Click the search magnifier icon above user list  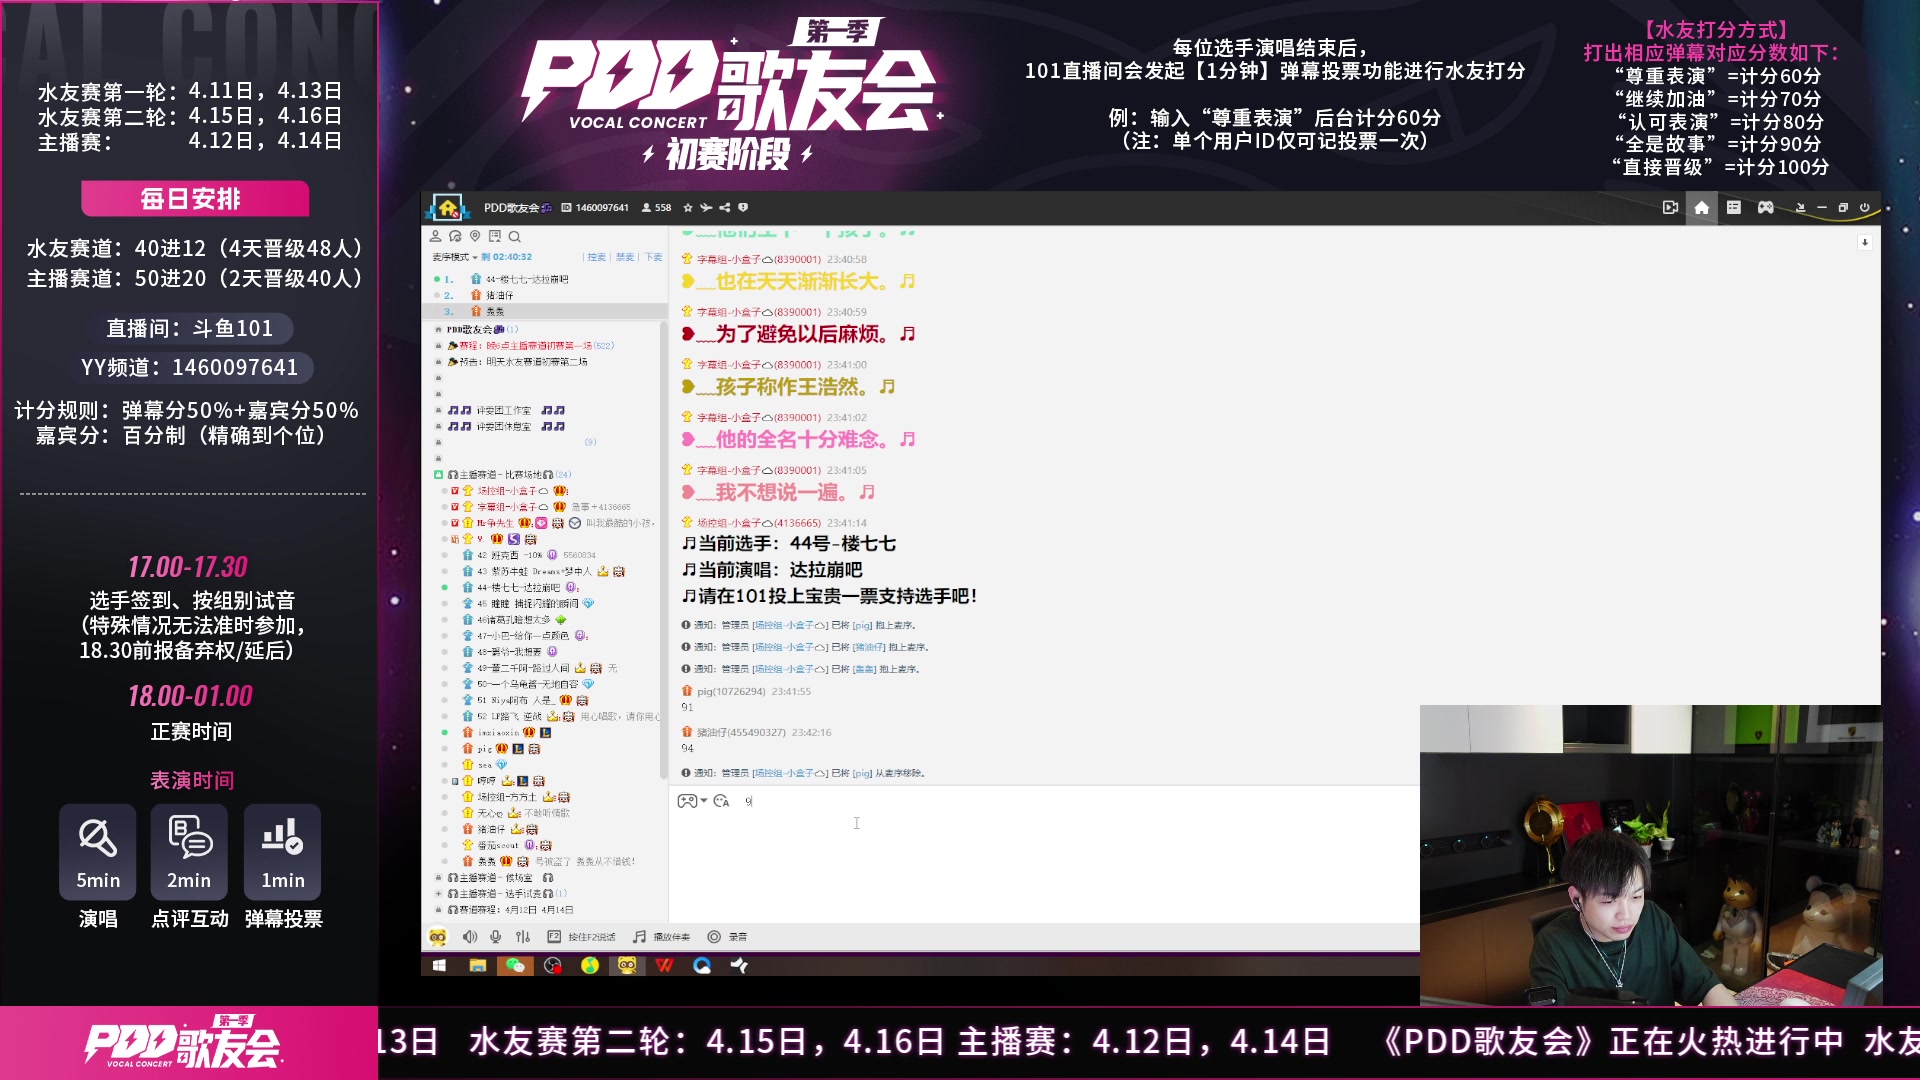click(x=514, y=237)
